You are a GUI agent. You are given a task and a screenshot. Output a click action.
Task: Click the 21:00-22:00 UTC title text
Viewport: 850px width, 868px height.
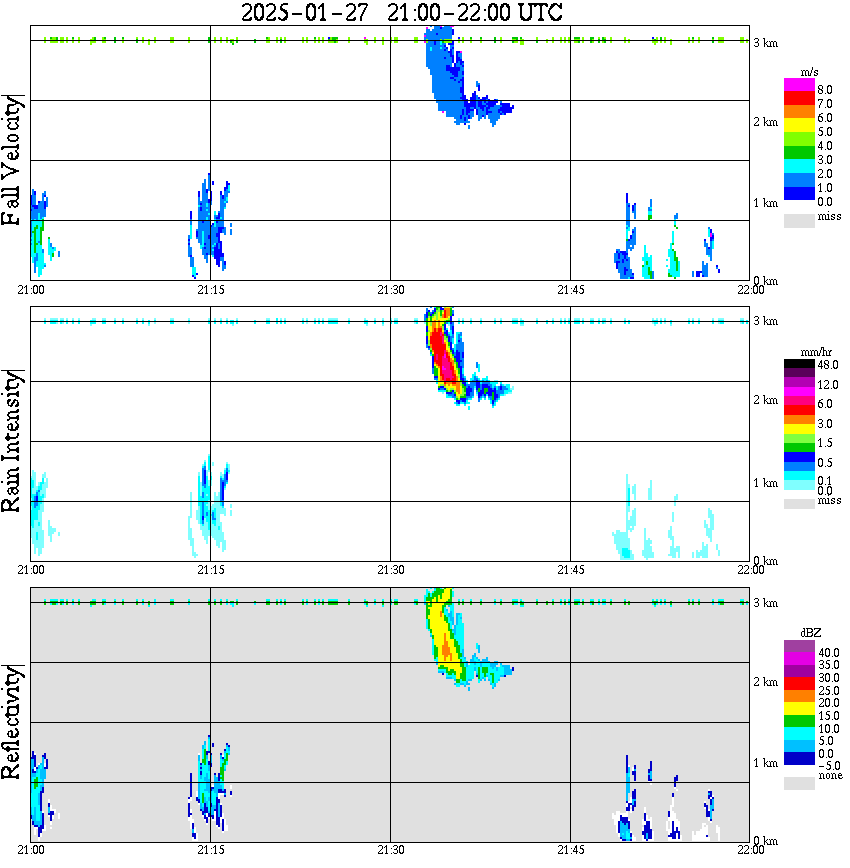475,12
